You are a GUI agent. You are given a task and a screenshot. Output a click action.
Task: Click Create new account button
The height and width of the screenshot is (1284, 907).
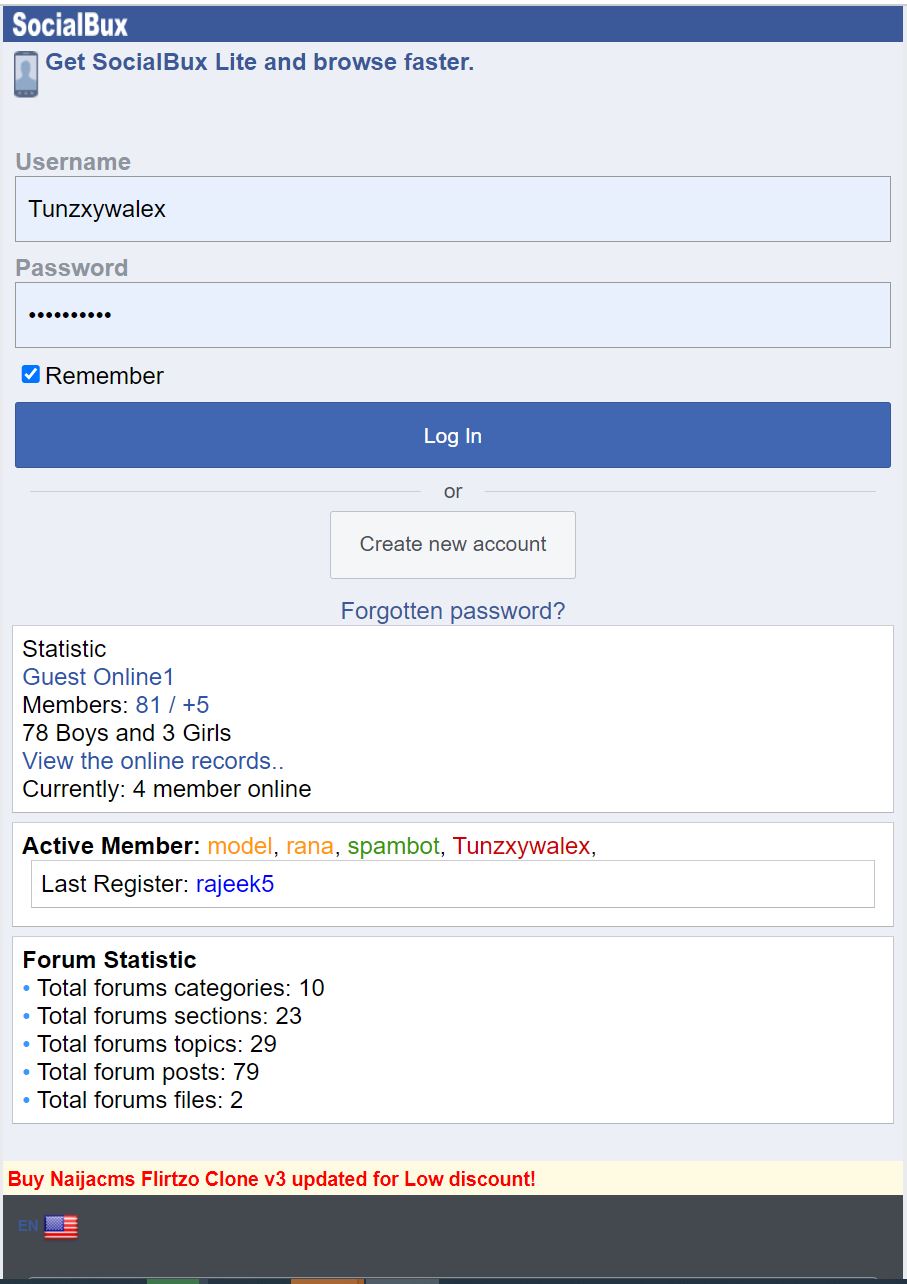coord(452,545)
